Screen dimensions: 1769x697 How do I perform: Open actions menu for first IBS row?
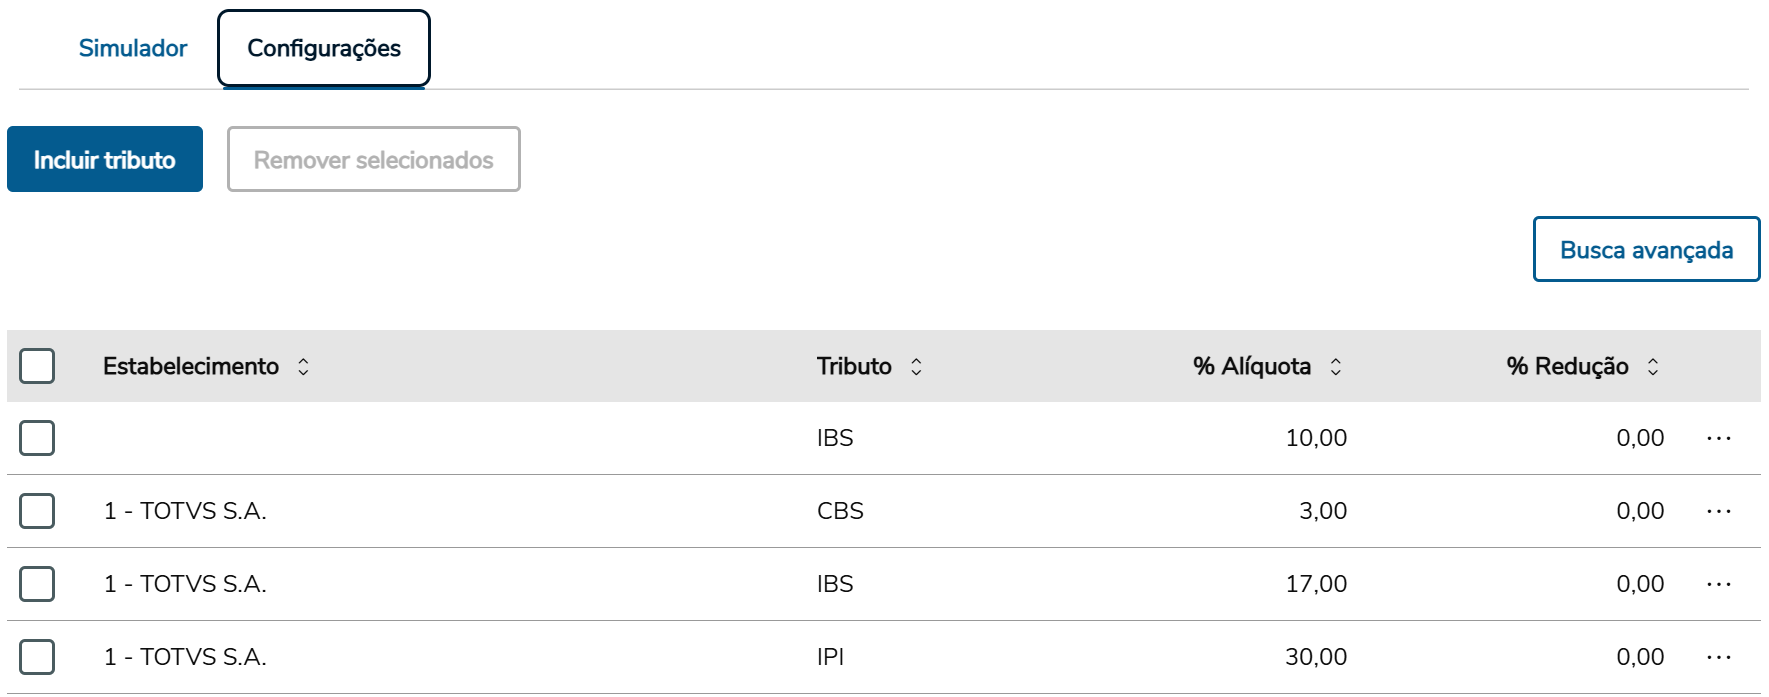pos(1718,438)
